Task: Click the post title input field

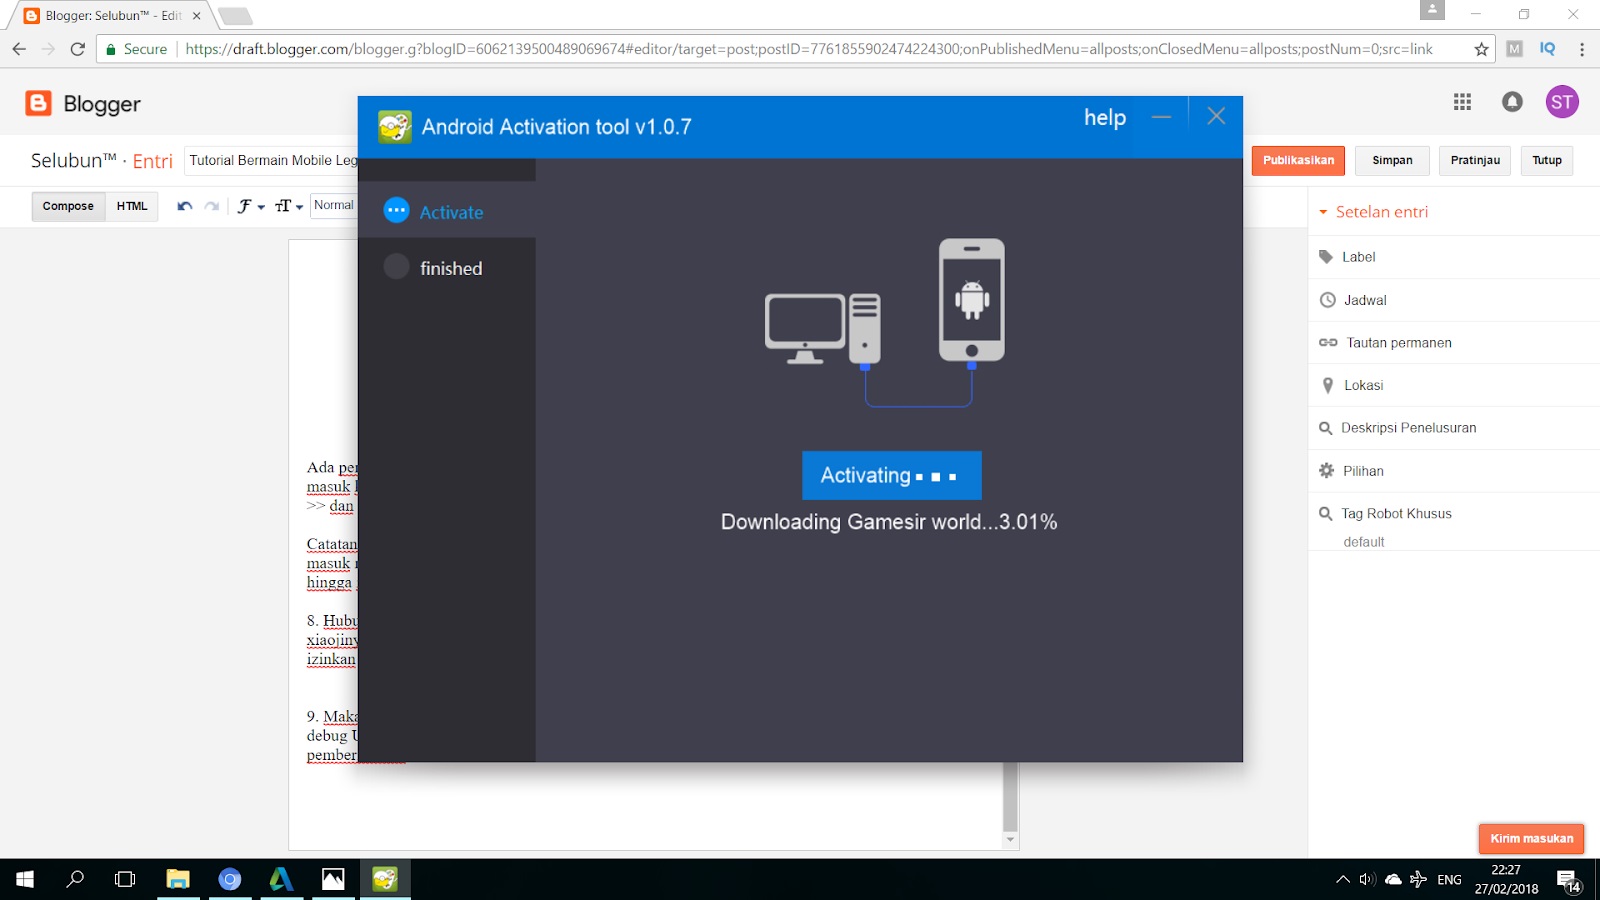Action: click(x=272, y=160)
